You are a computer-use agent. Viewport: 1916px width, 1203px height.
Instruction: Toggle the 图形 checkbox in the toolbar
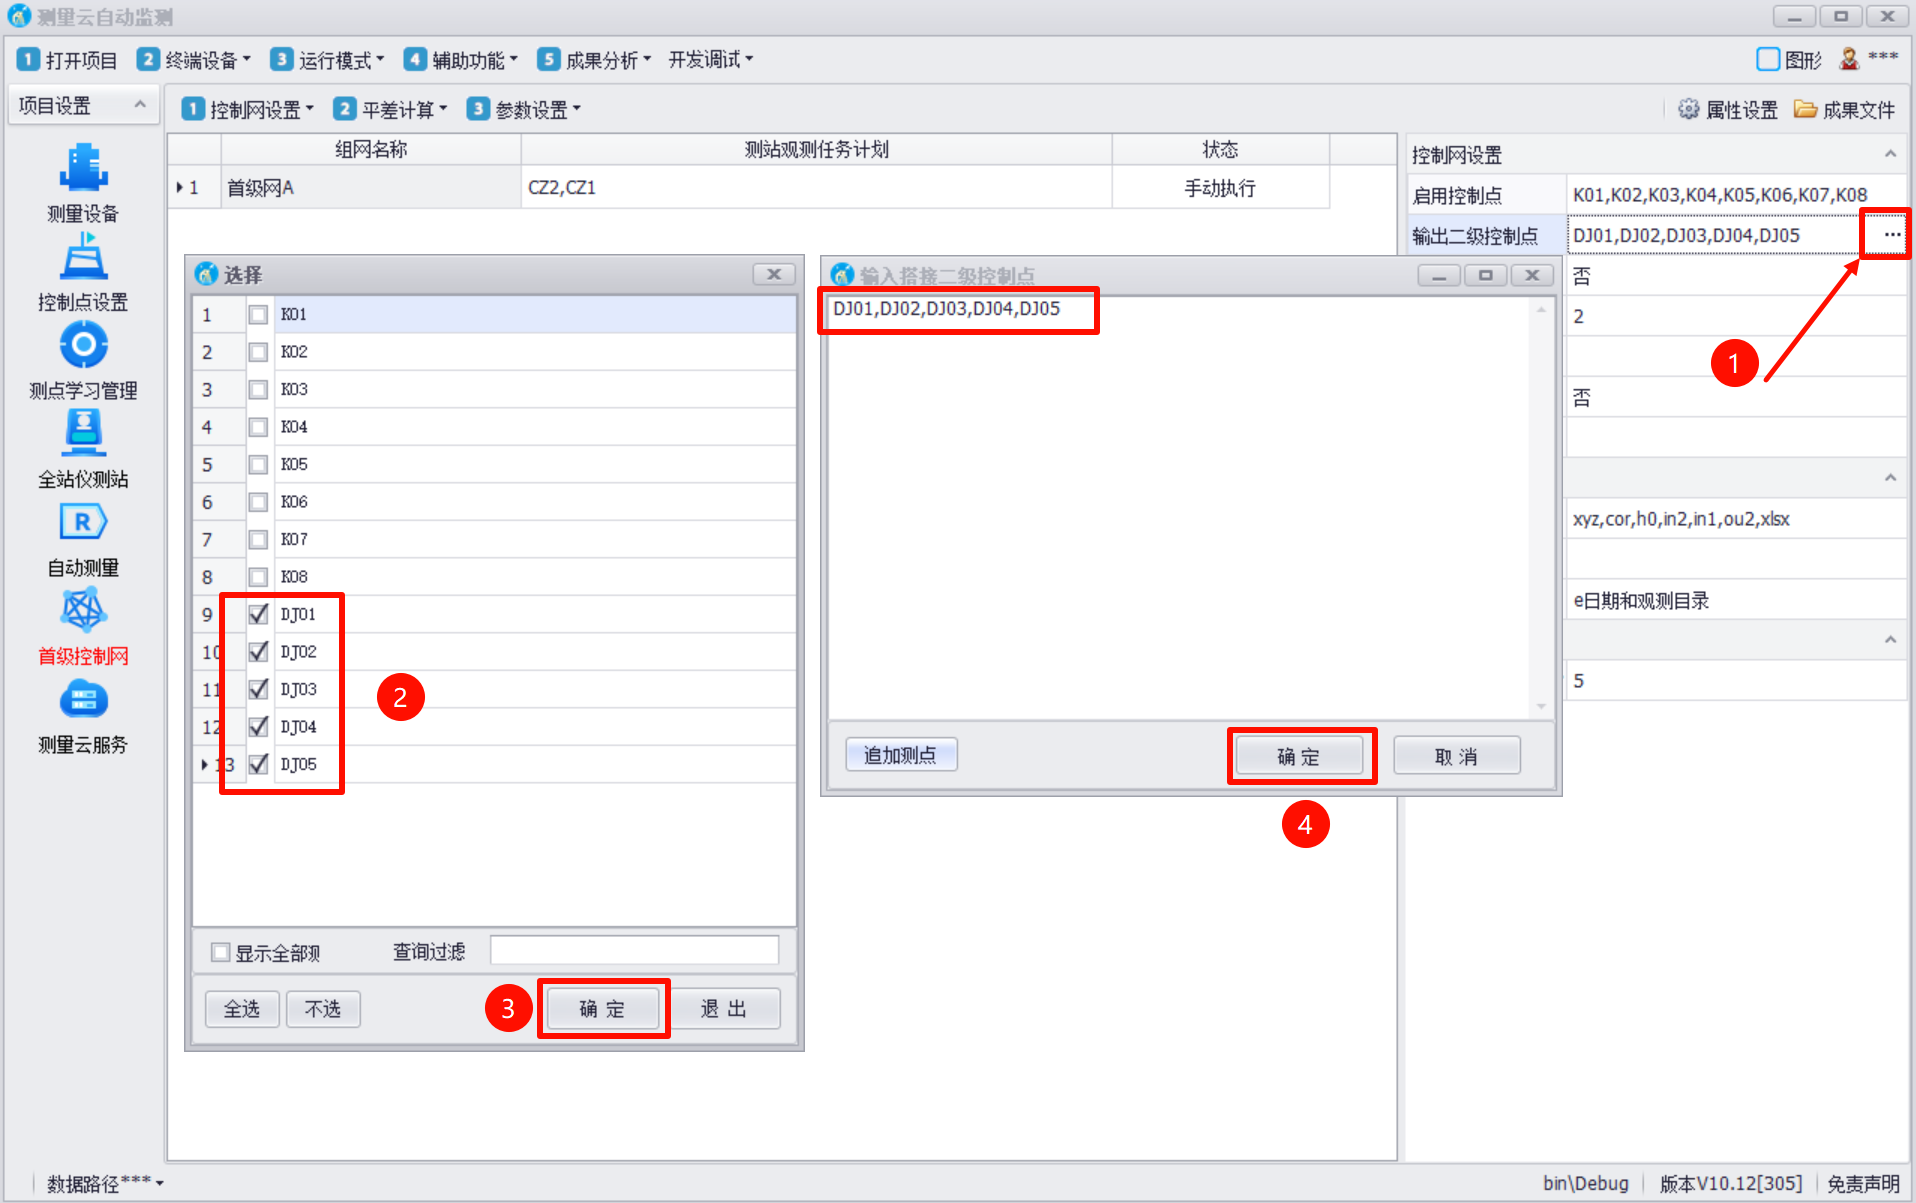coord(1768,60)
